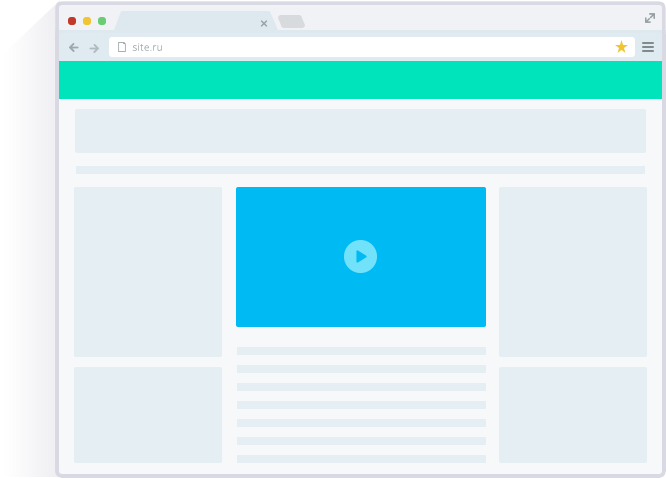
Task: Click the fullscreen expand arrows icon
Action: 649,18
